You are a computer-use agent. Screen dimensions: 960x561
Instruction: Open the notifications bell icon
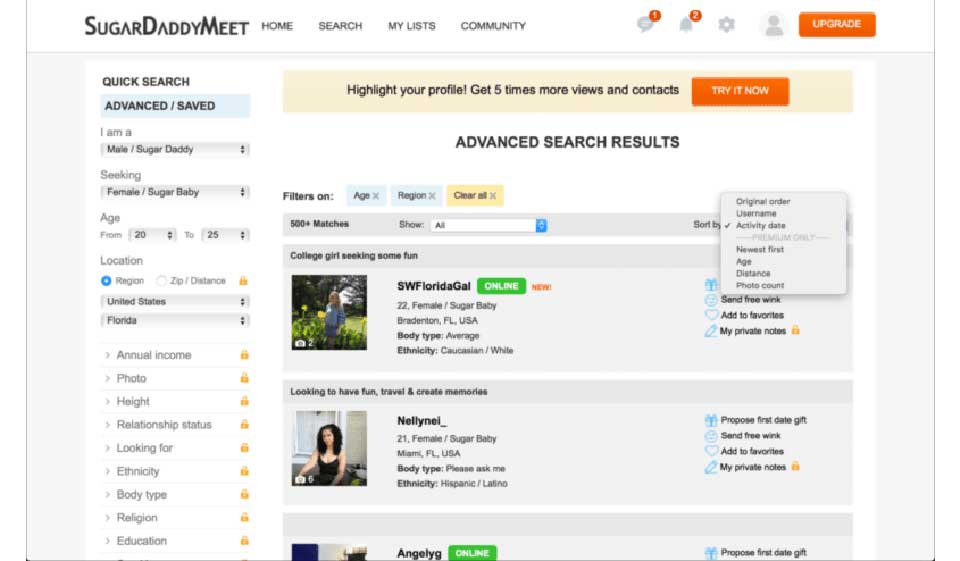coord(686,25)
